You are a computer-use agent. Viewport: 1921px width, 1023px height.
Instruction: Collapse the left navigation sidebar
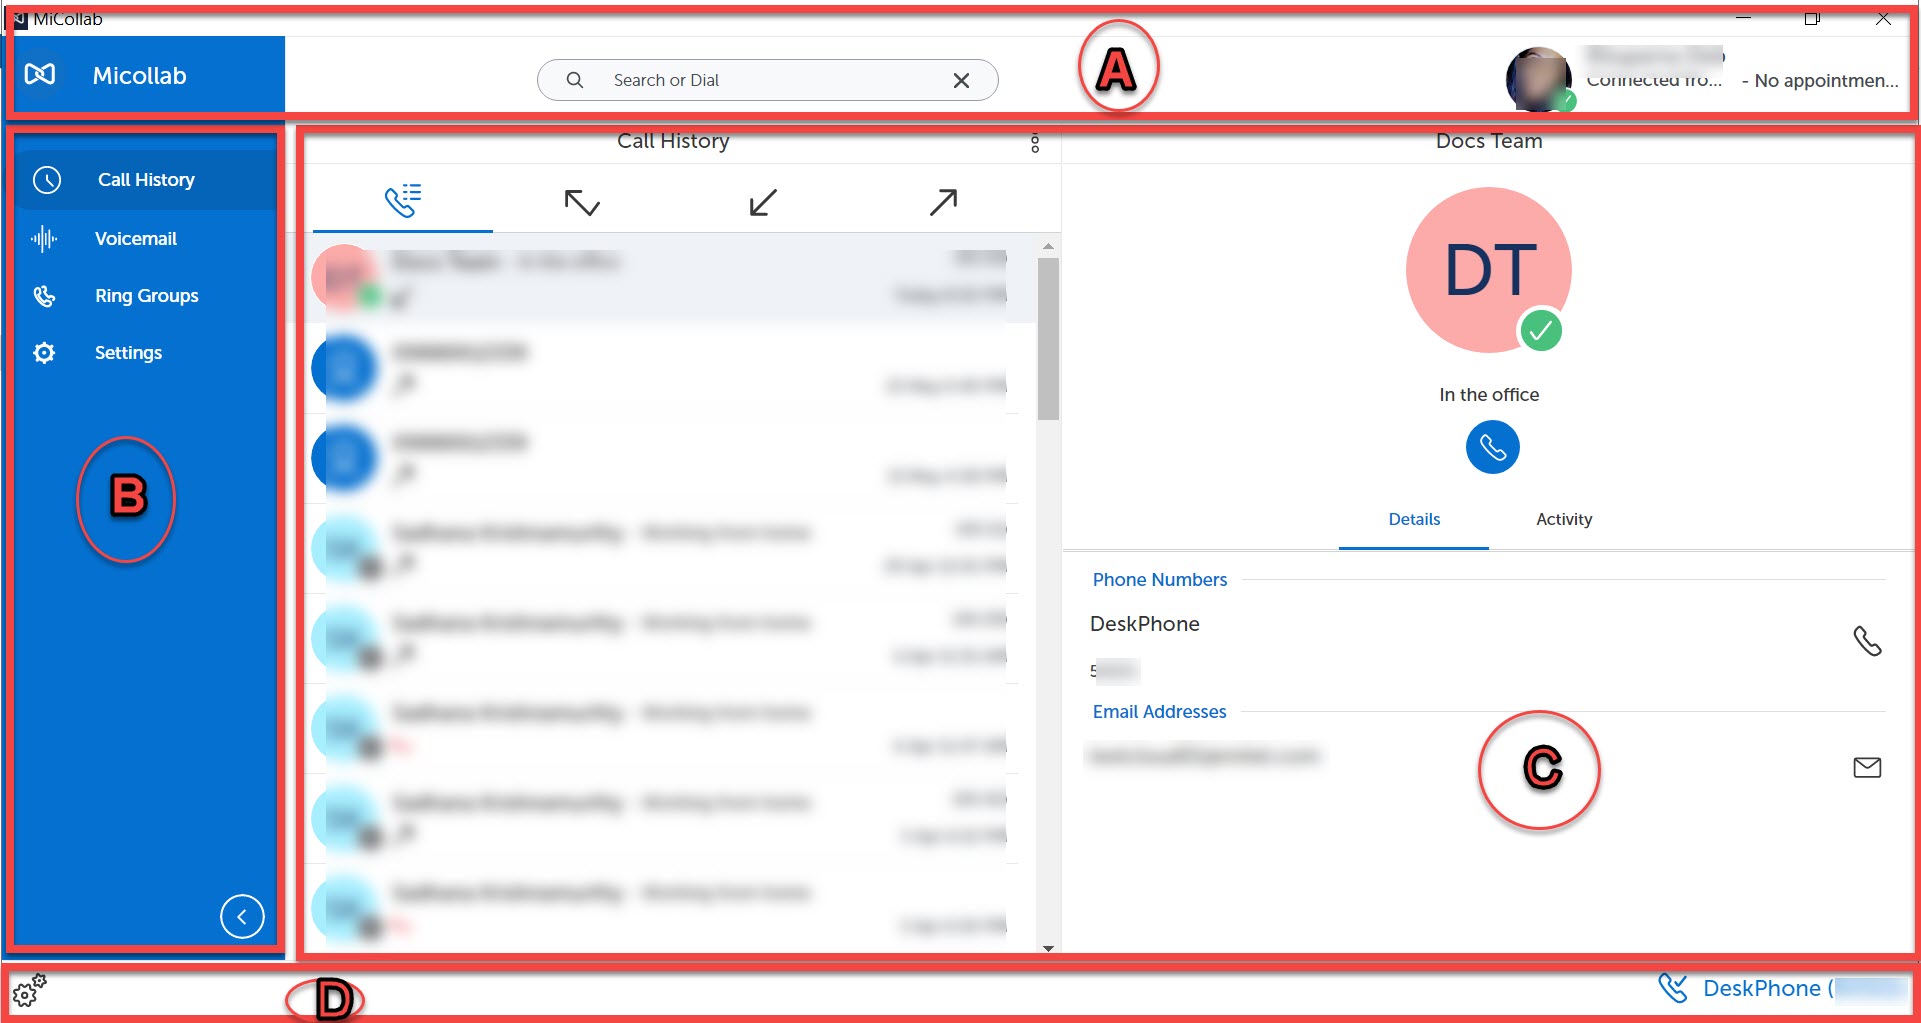pos(242,916)
